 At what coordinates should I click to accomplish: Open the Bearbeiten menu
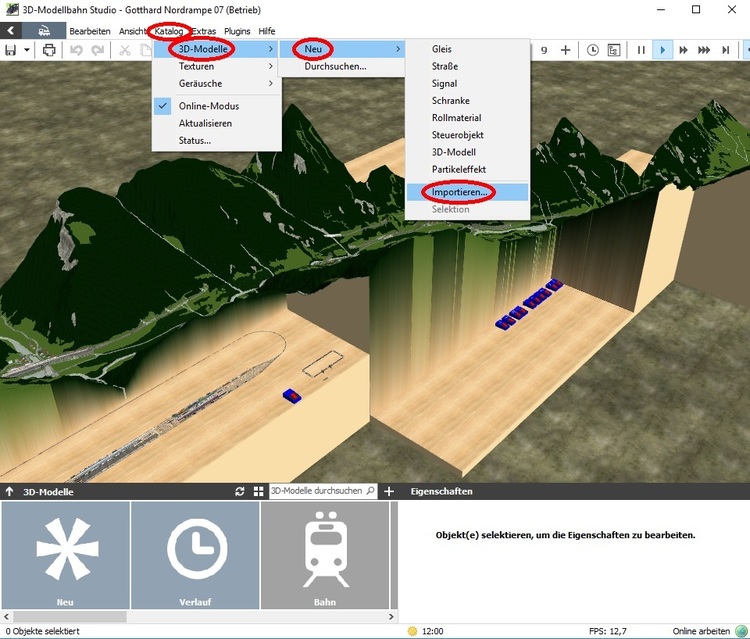90,31
